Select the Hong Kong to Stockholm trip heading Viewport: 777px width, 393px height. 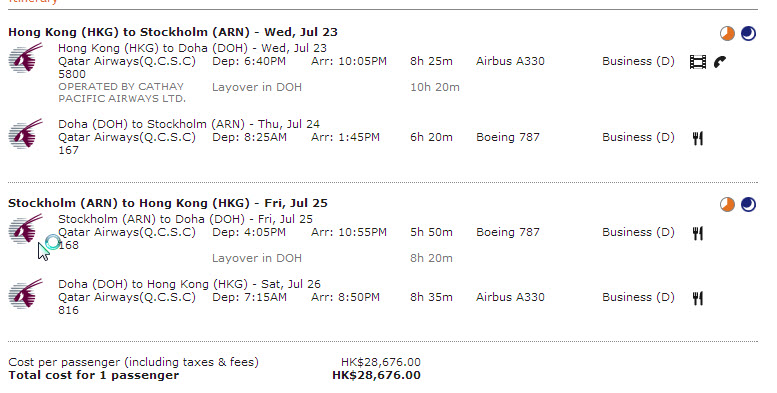pos(173,32)
